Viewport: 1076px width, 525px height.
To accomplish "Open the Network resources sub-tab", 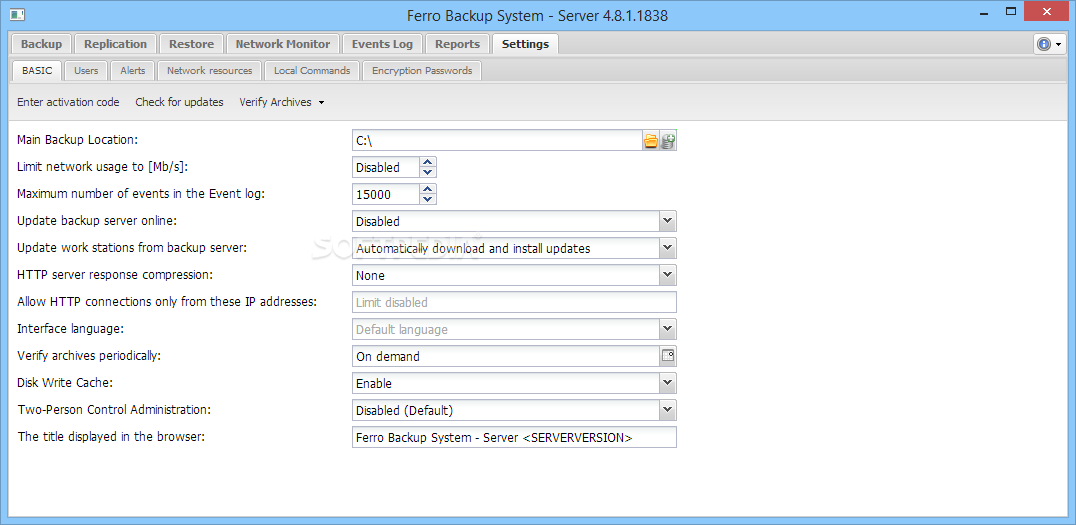I will [209, 71].
